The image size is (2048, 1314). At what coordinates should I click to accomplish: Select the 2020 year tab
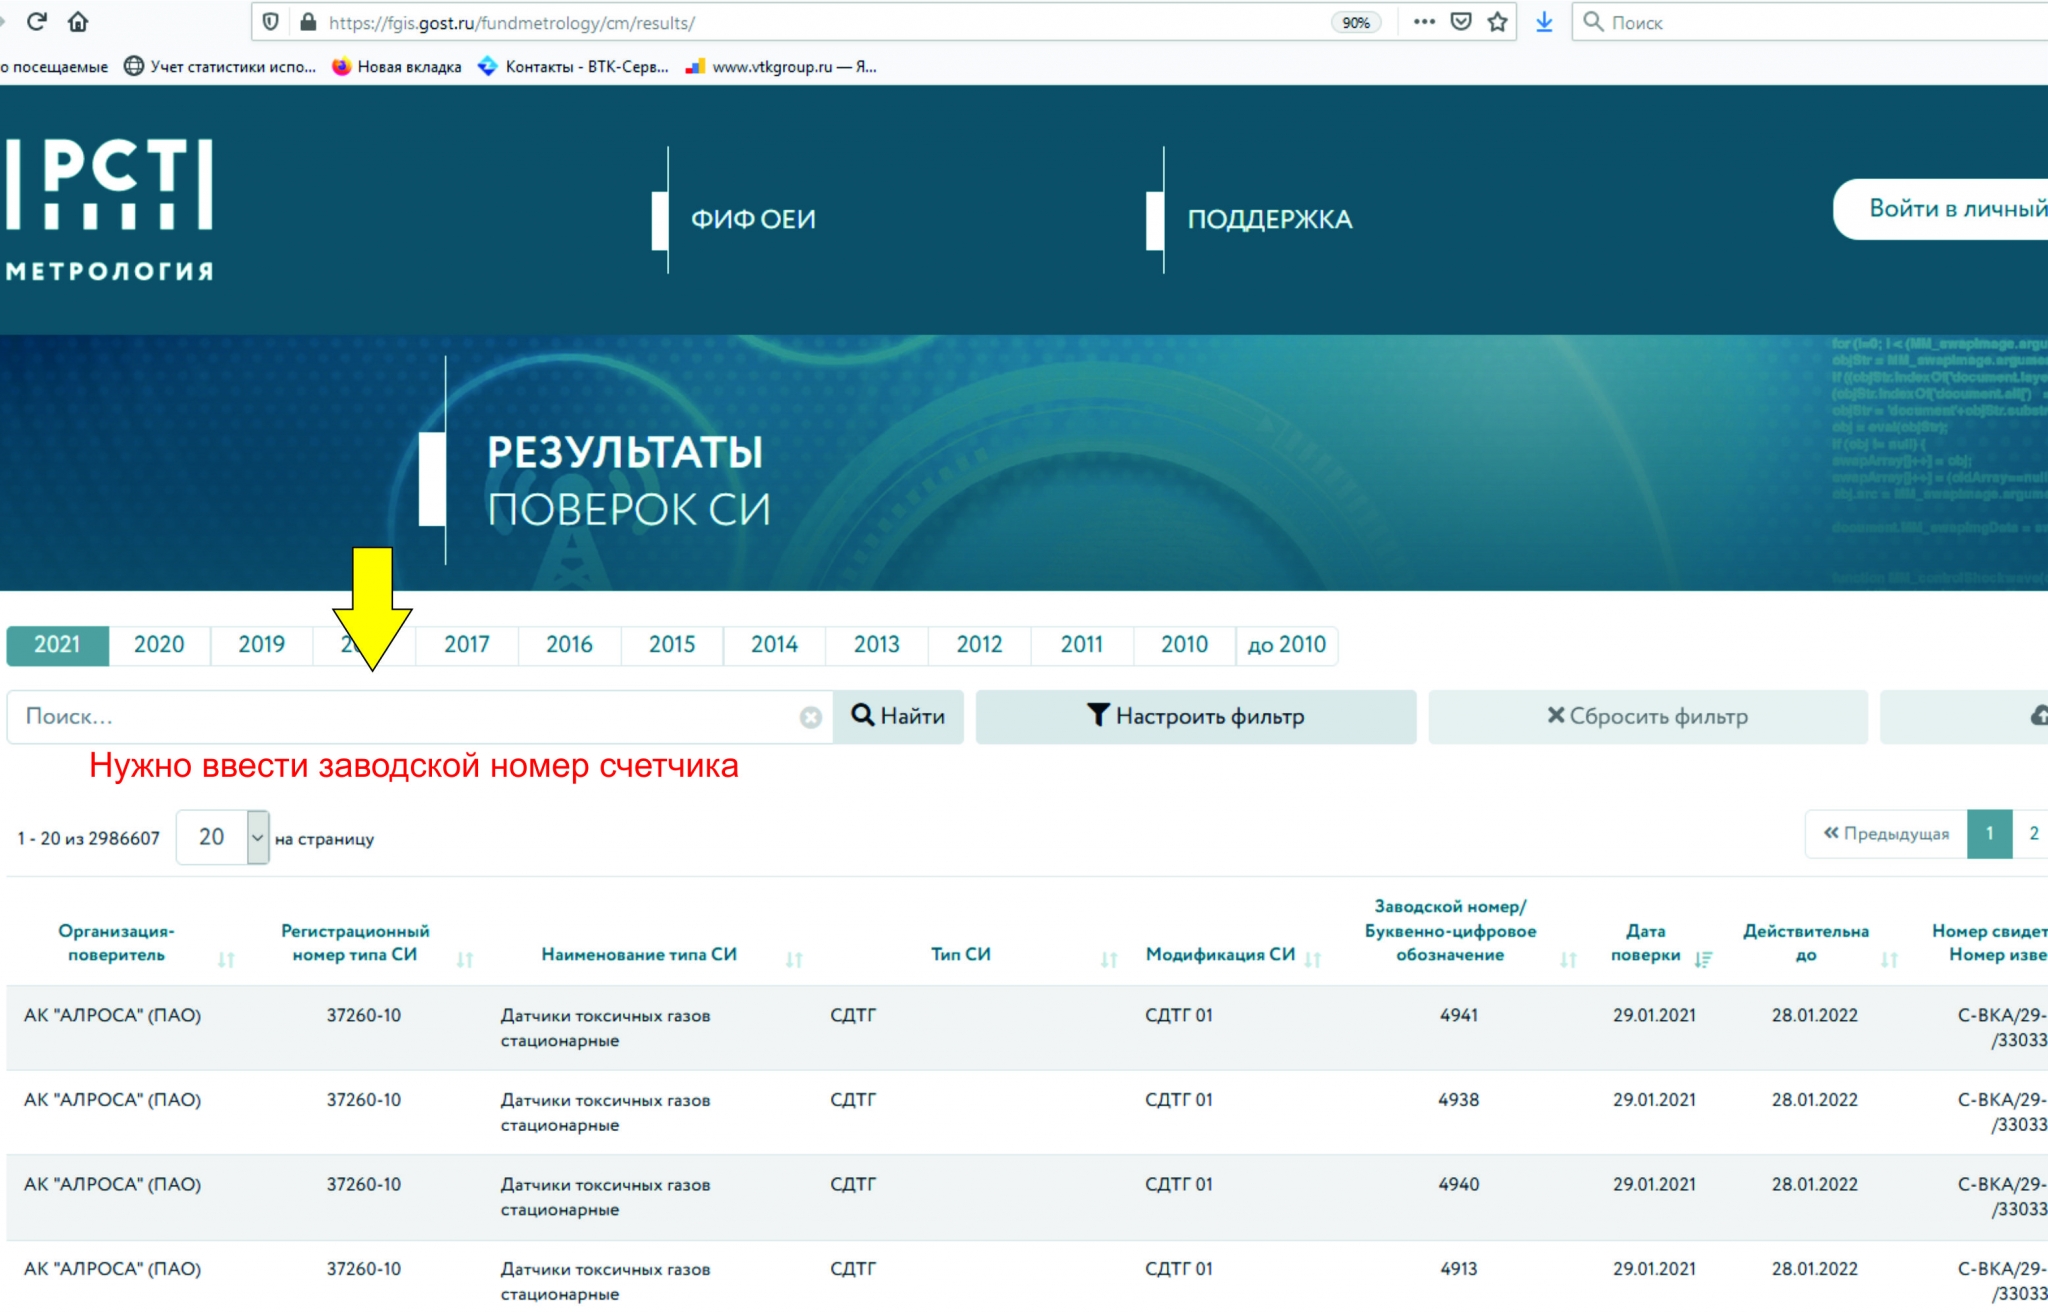(x=159, y=645)
